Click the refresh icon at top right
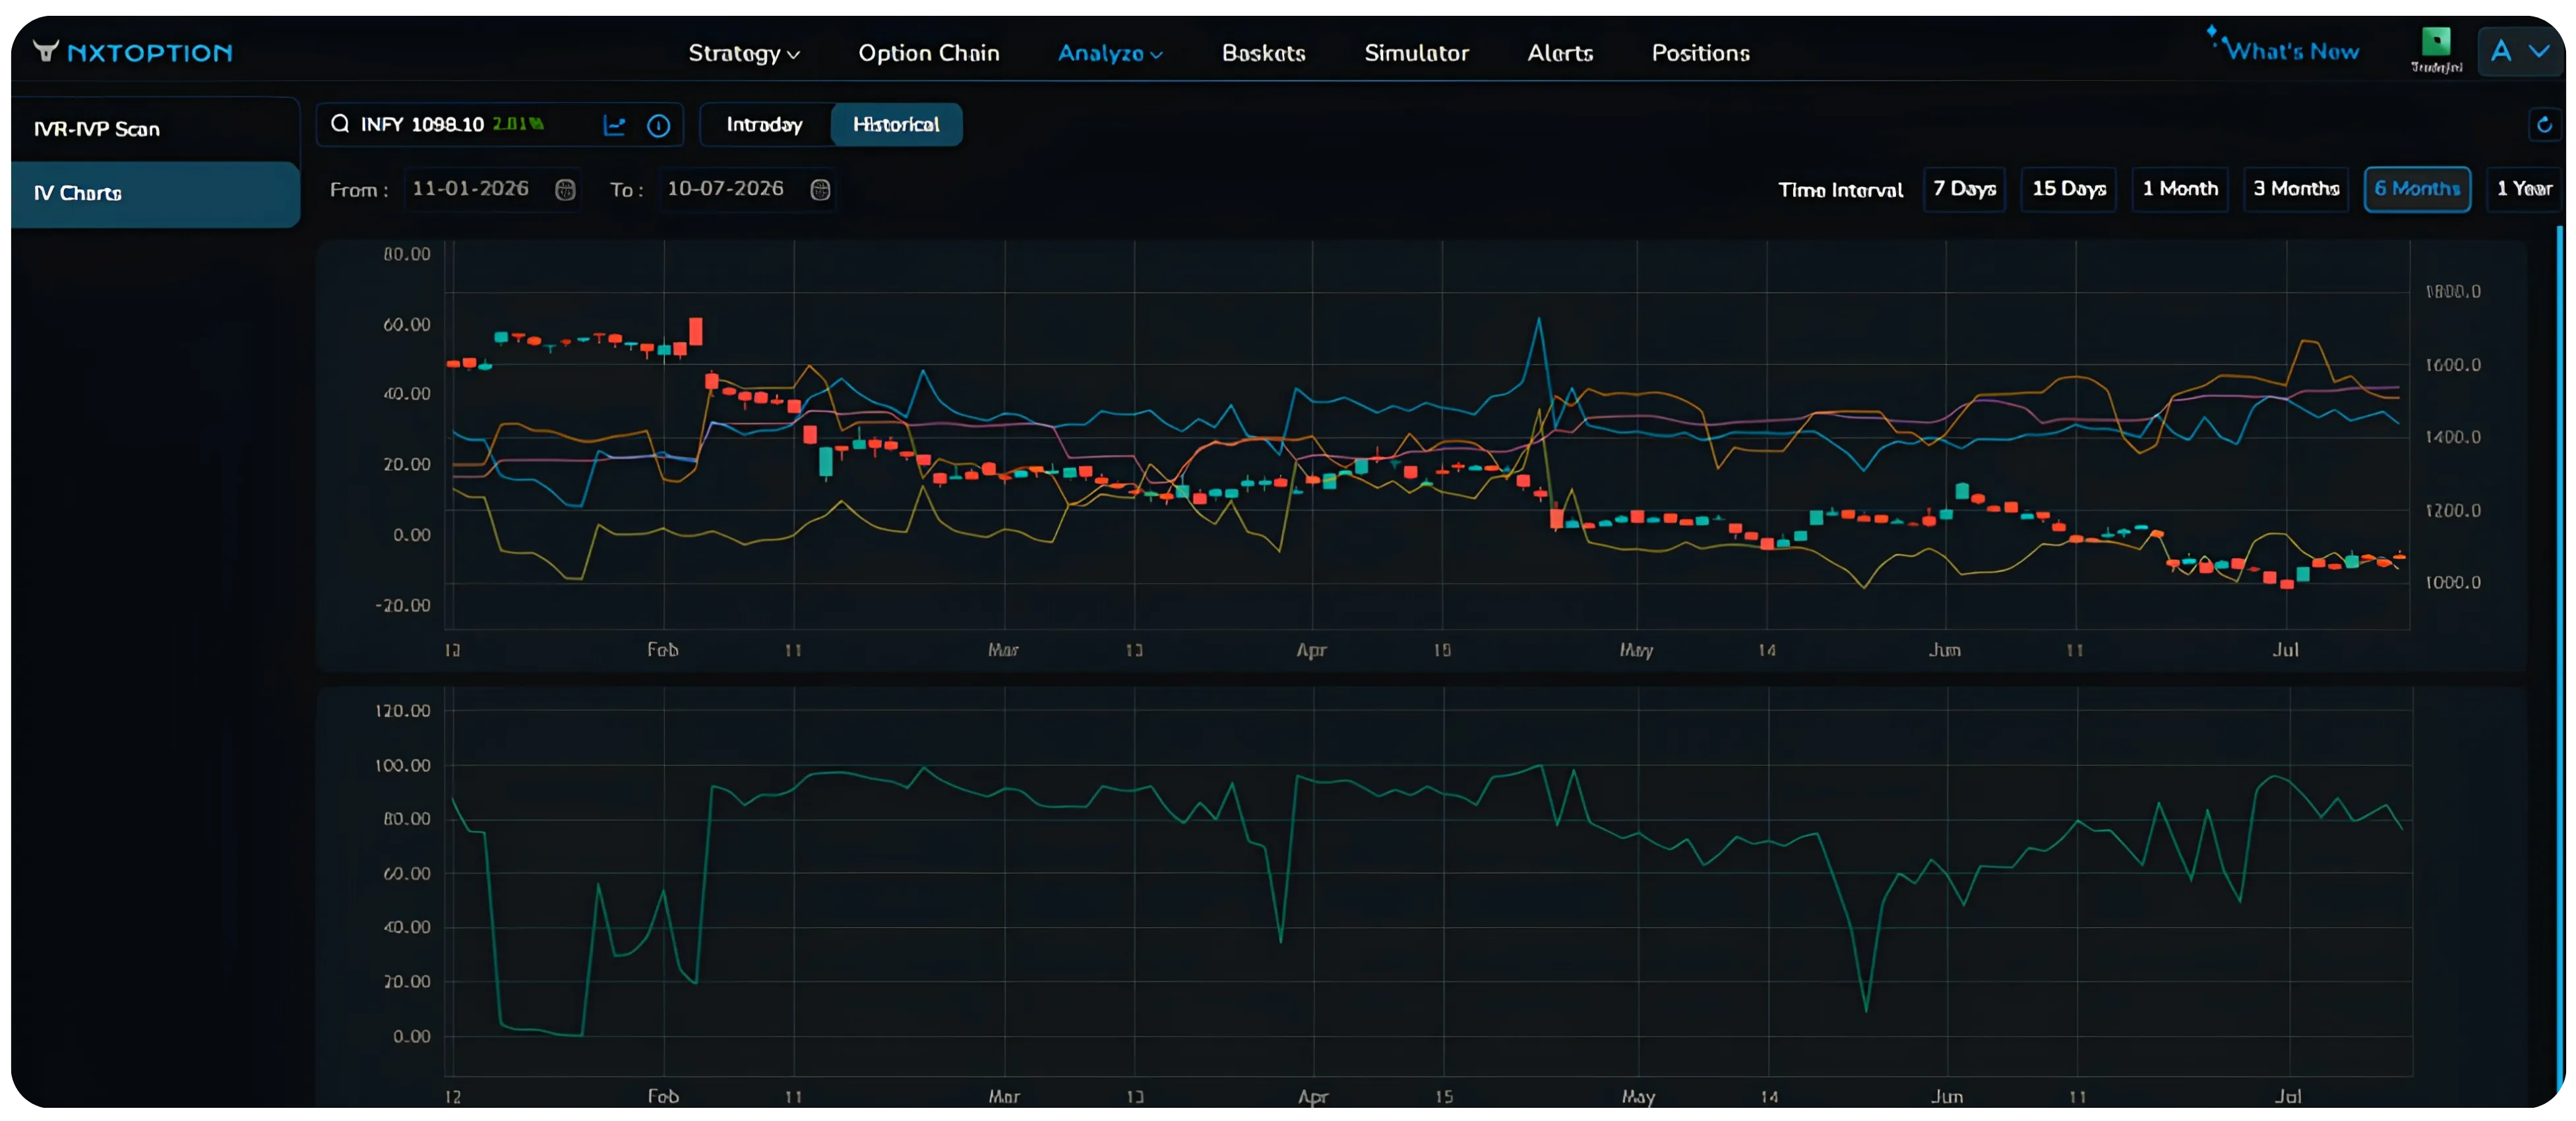 click(x=2544, y=125)
